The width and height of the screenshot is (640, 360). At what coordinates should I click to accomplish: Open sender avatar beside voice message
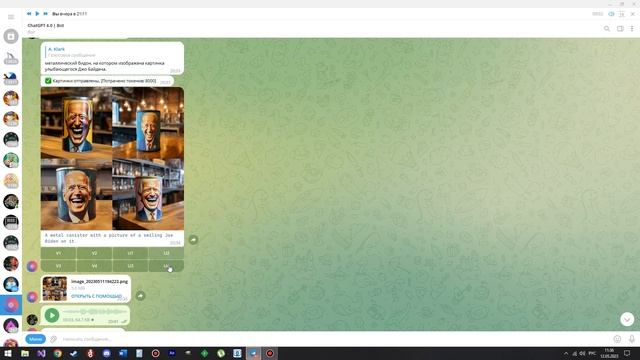32,320
